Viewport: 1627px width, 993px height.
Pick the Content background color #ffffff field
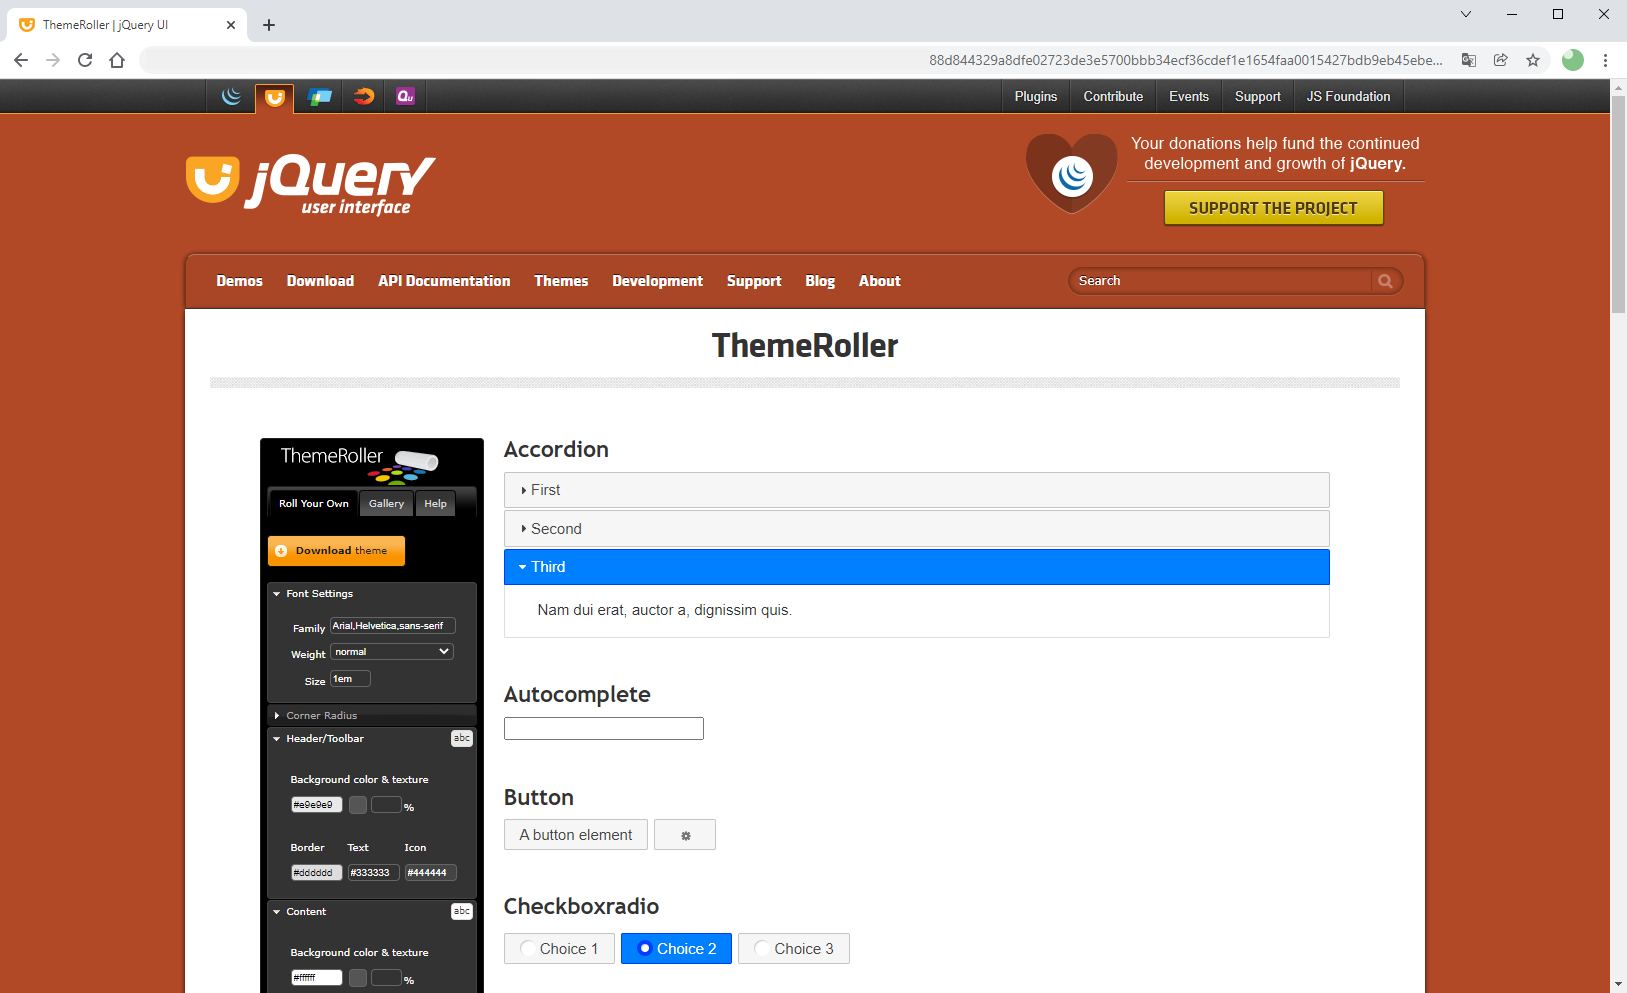(x=316, y=978)
